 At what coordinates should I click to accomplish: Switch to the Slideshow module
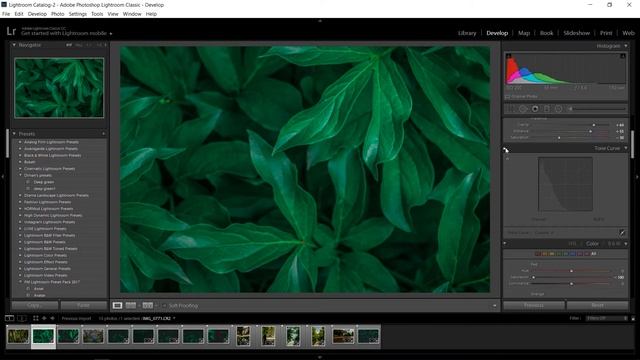point(576,33)
